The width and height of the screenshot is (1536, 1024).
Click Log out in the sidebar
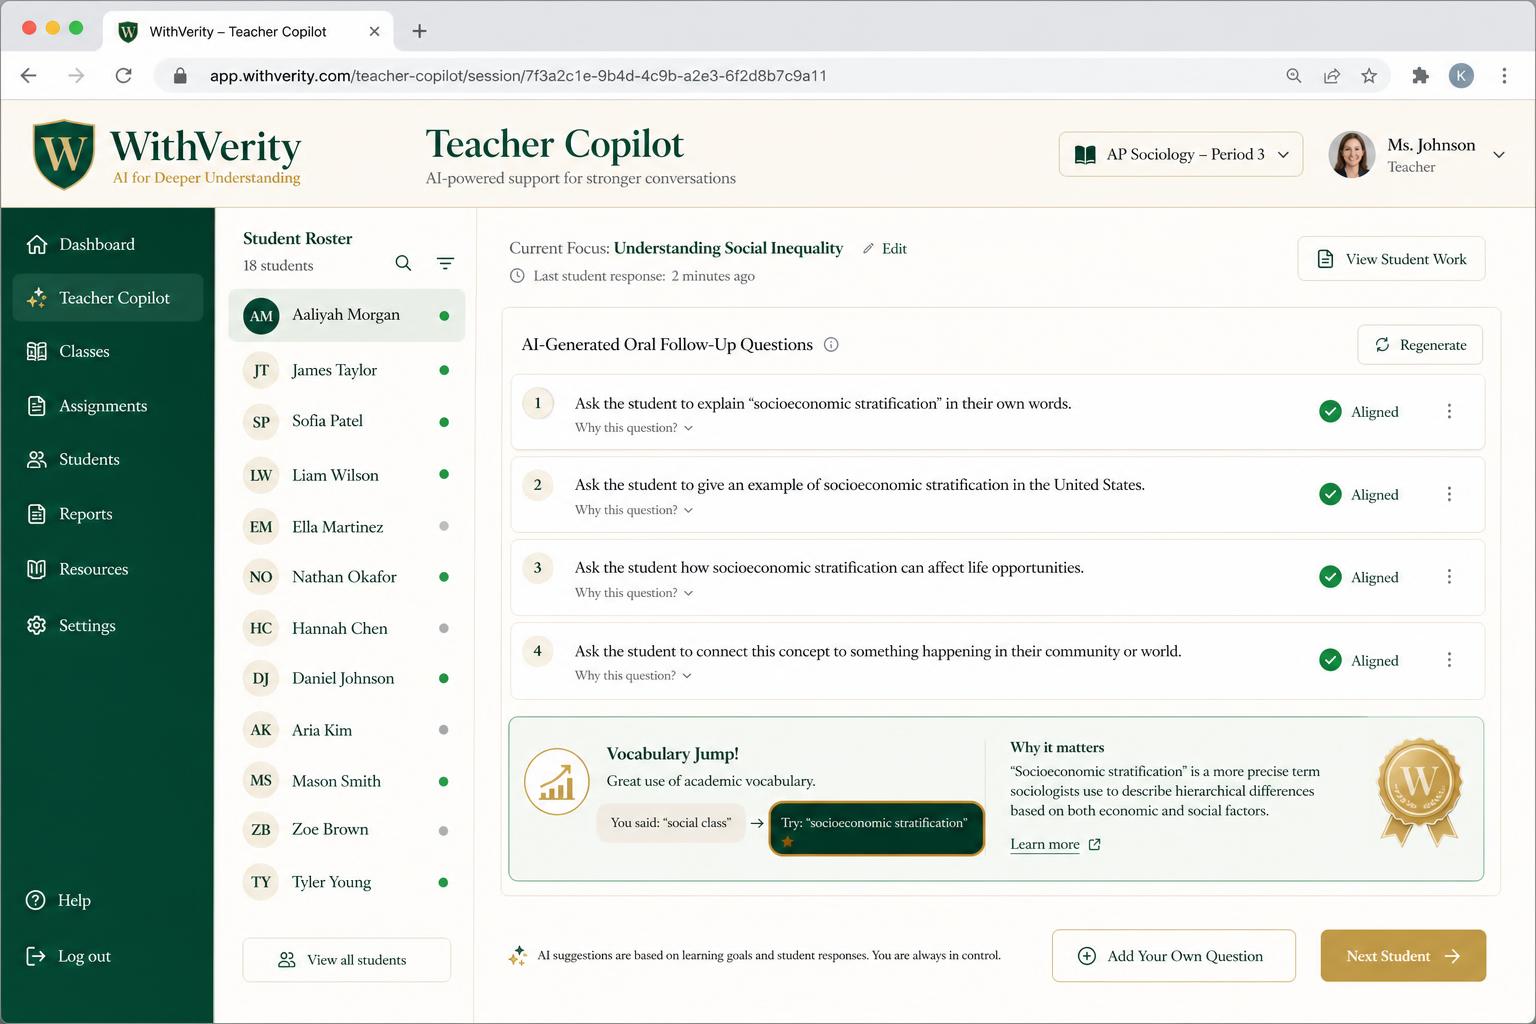pos(68,956)
